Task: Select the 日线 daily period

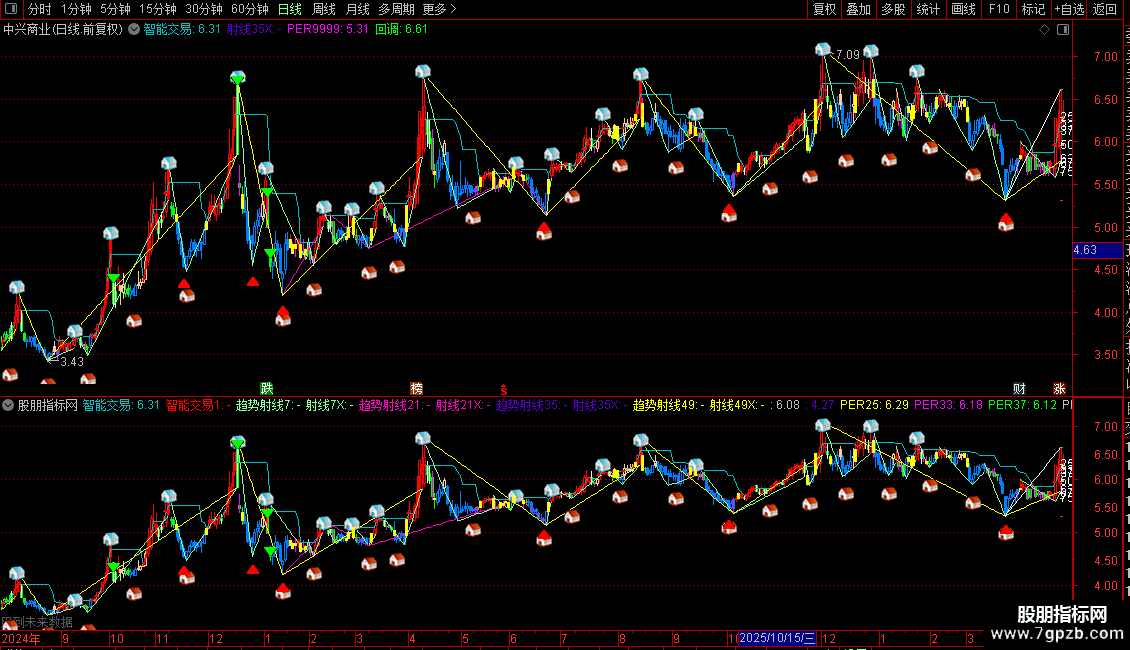Action: (290, 9)
